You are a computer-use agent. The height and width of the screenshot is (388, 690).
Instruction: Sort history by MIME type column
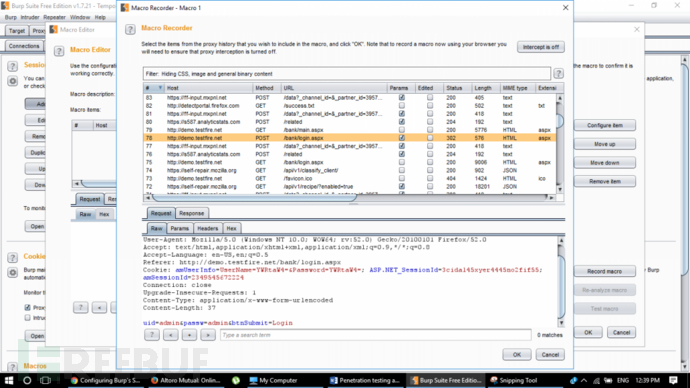[x=518, y=88]
